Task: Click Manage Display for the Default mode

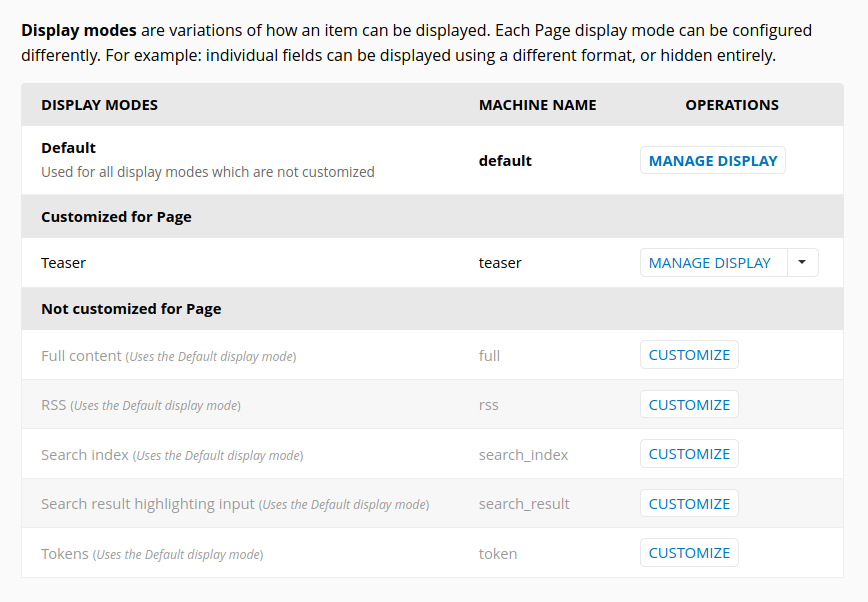Action: (x=712, y=160)
